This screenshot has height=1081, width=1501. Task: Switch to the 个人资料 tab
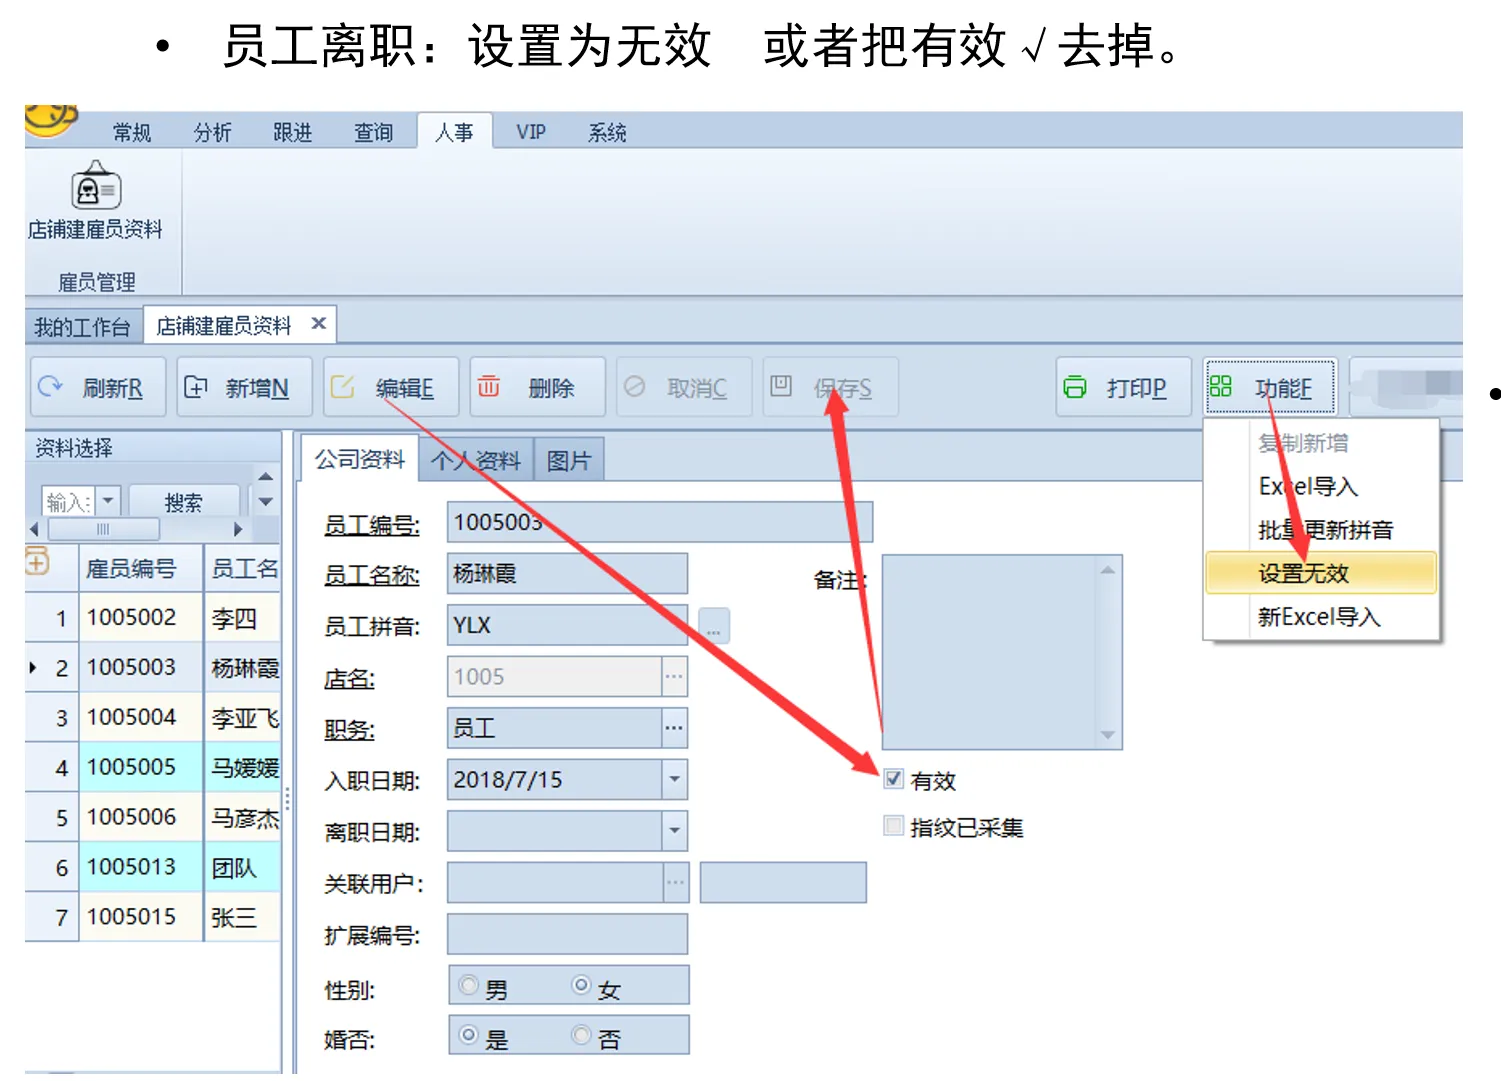coord(476,460)
